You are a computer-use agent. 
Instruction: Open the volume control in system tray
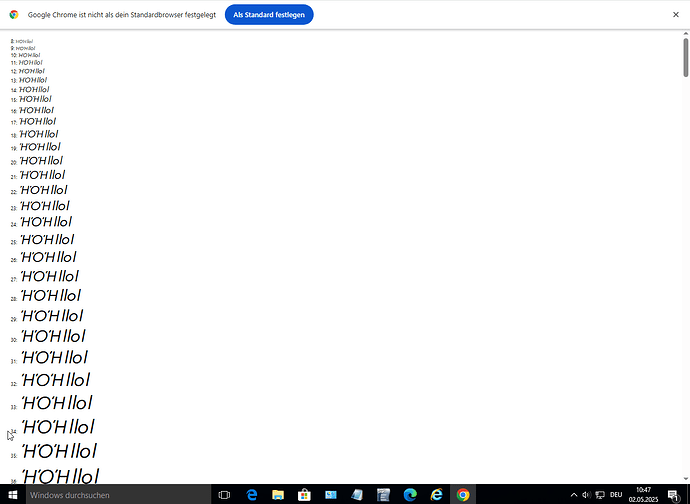tap(586, 495)
